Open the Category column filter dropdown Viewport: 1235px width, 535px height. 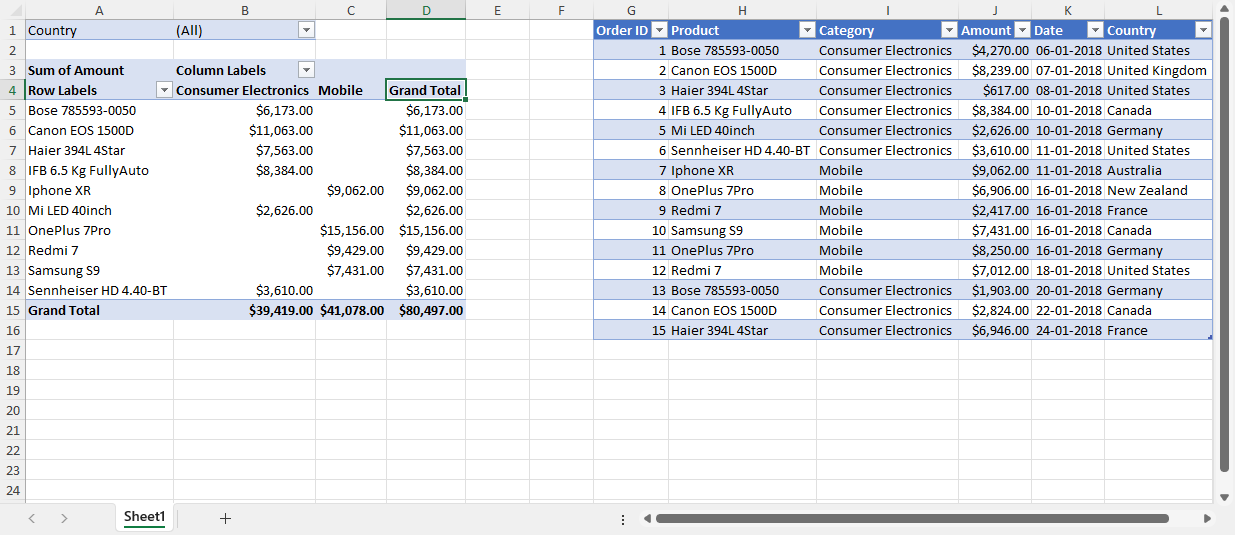(949, 30)
